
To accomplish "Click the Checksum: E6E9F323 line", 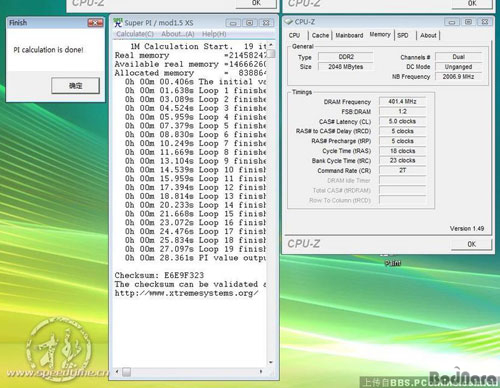I will (159, 275).
